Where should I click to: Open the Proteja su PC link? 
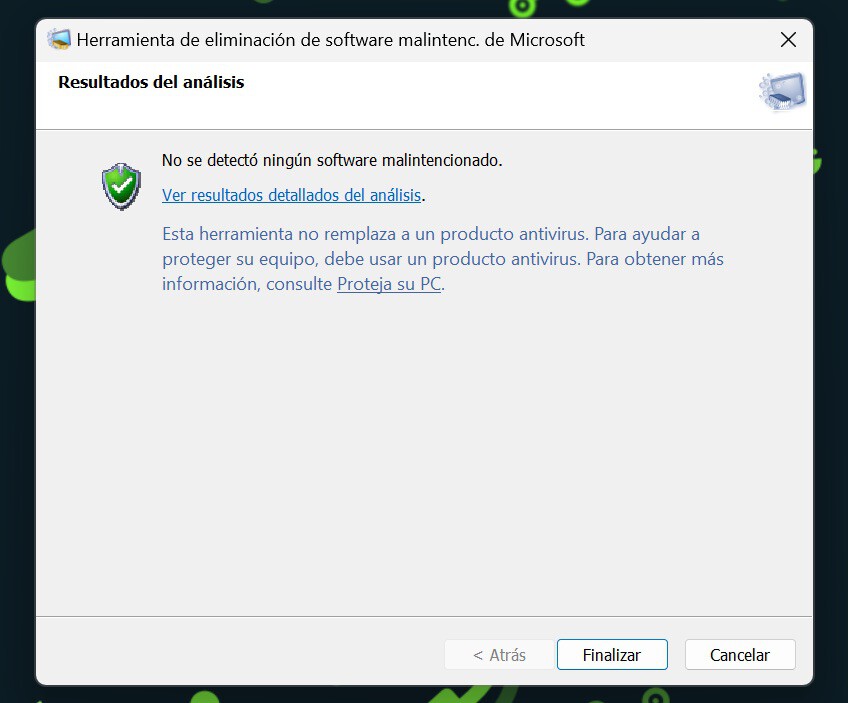389,284
